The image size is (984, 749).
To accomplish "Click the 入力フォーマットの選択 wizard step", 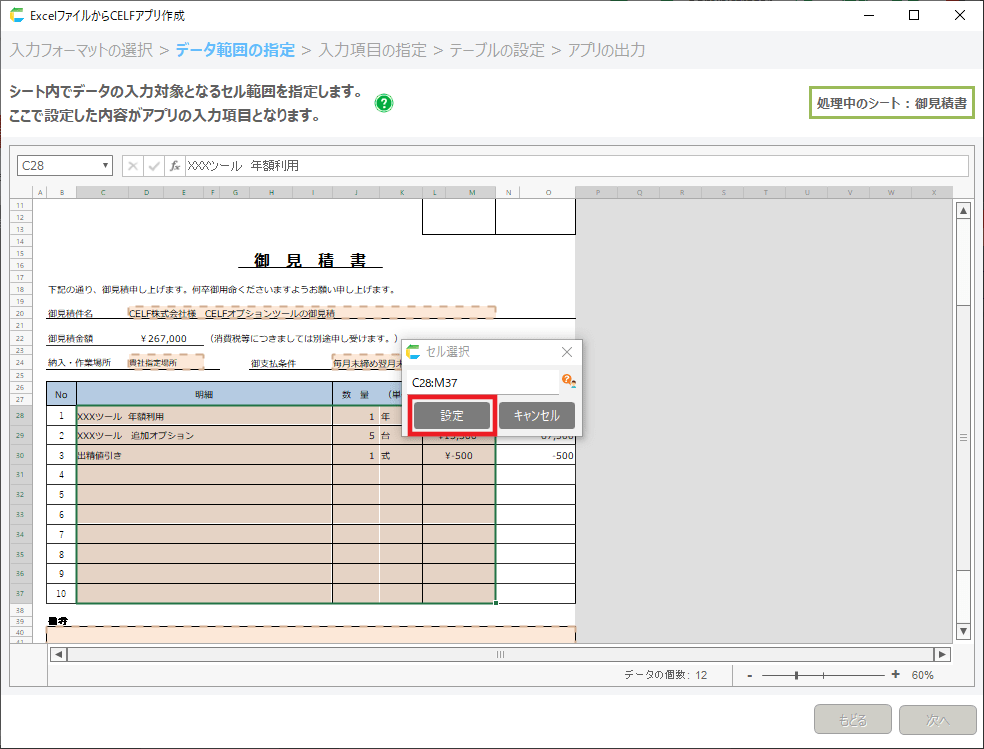I will 82,50.
